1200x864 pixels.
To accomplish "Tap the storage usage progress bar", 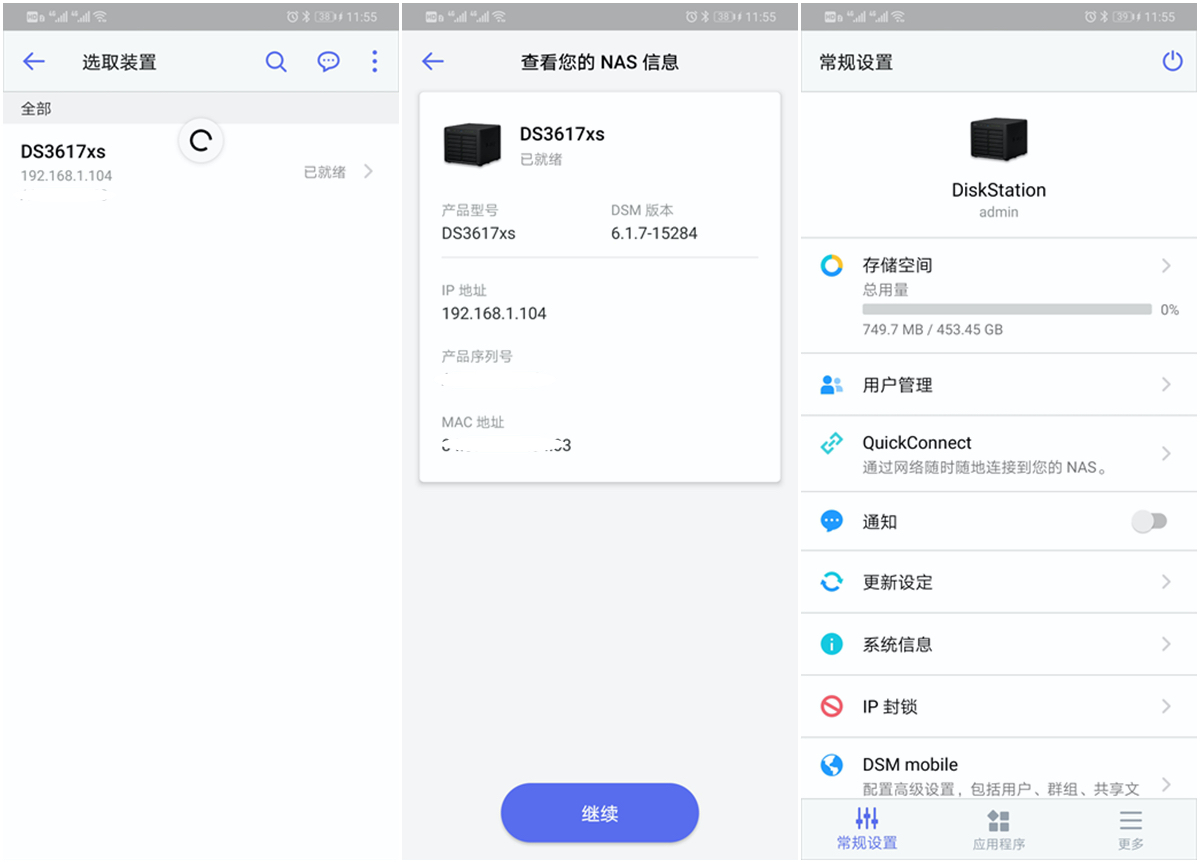I will point(1007,310).
